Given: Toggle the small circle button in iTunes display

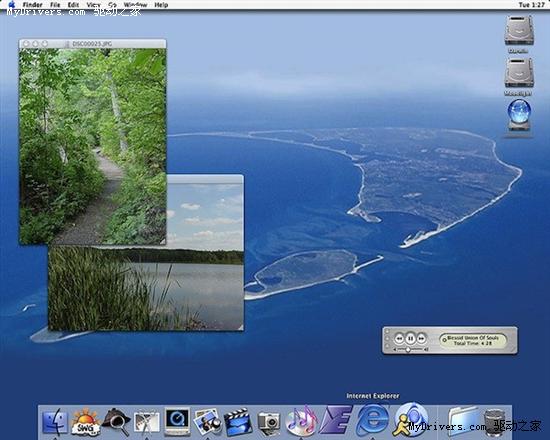Looking at the screenshot, I should [444, 340].
